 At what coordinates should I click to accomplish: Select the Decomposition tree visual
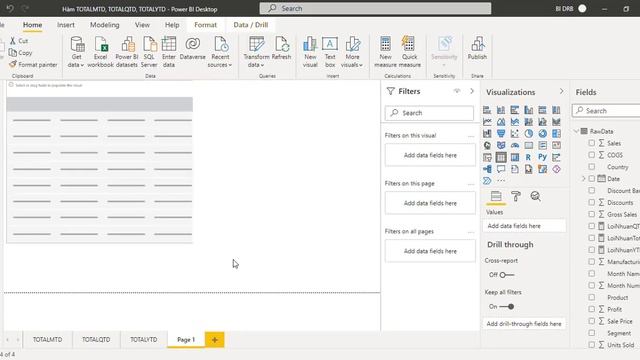click(487, 169)
